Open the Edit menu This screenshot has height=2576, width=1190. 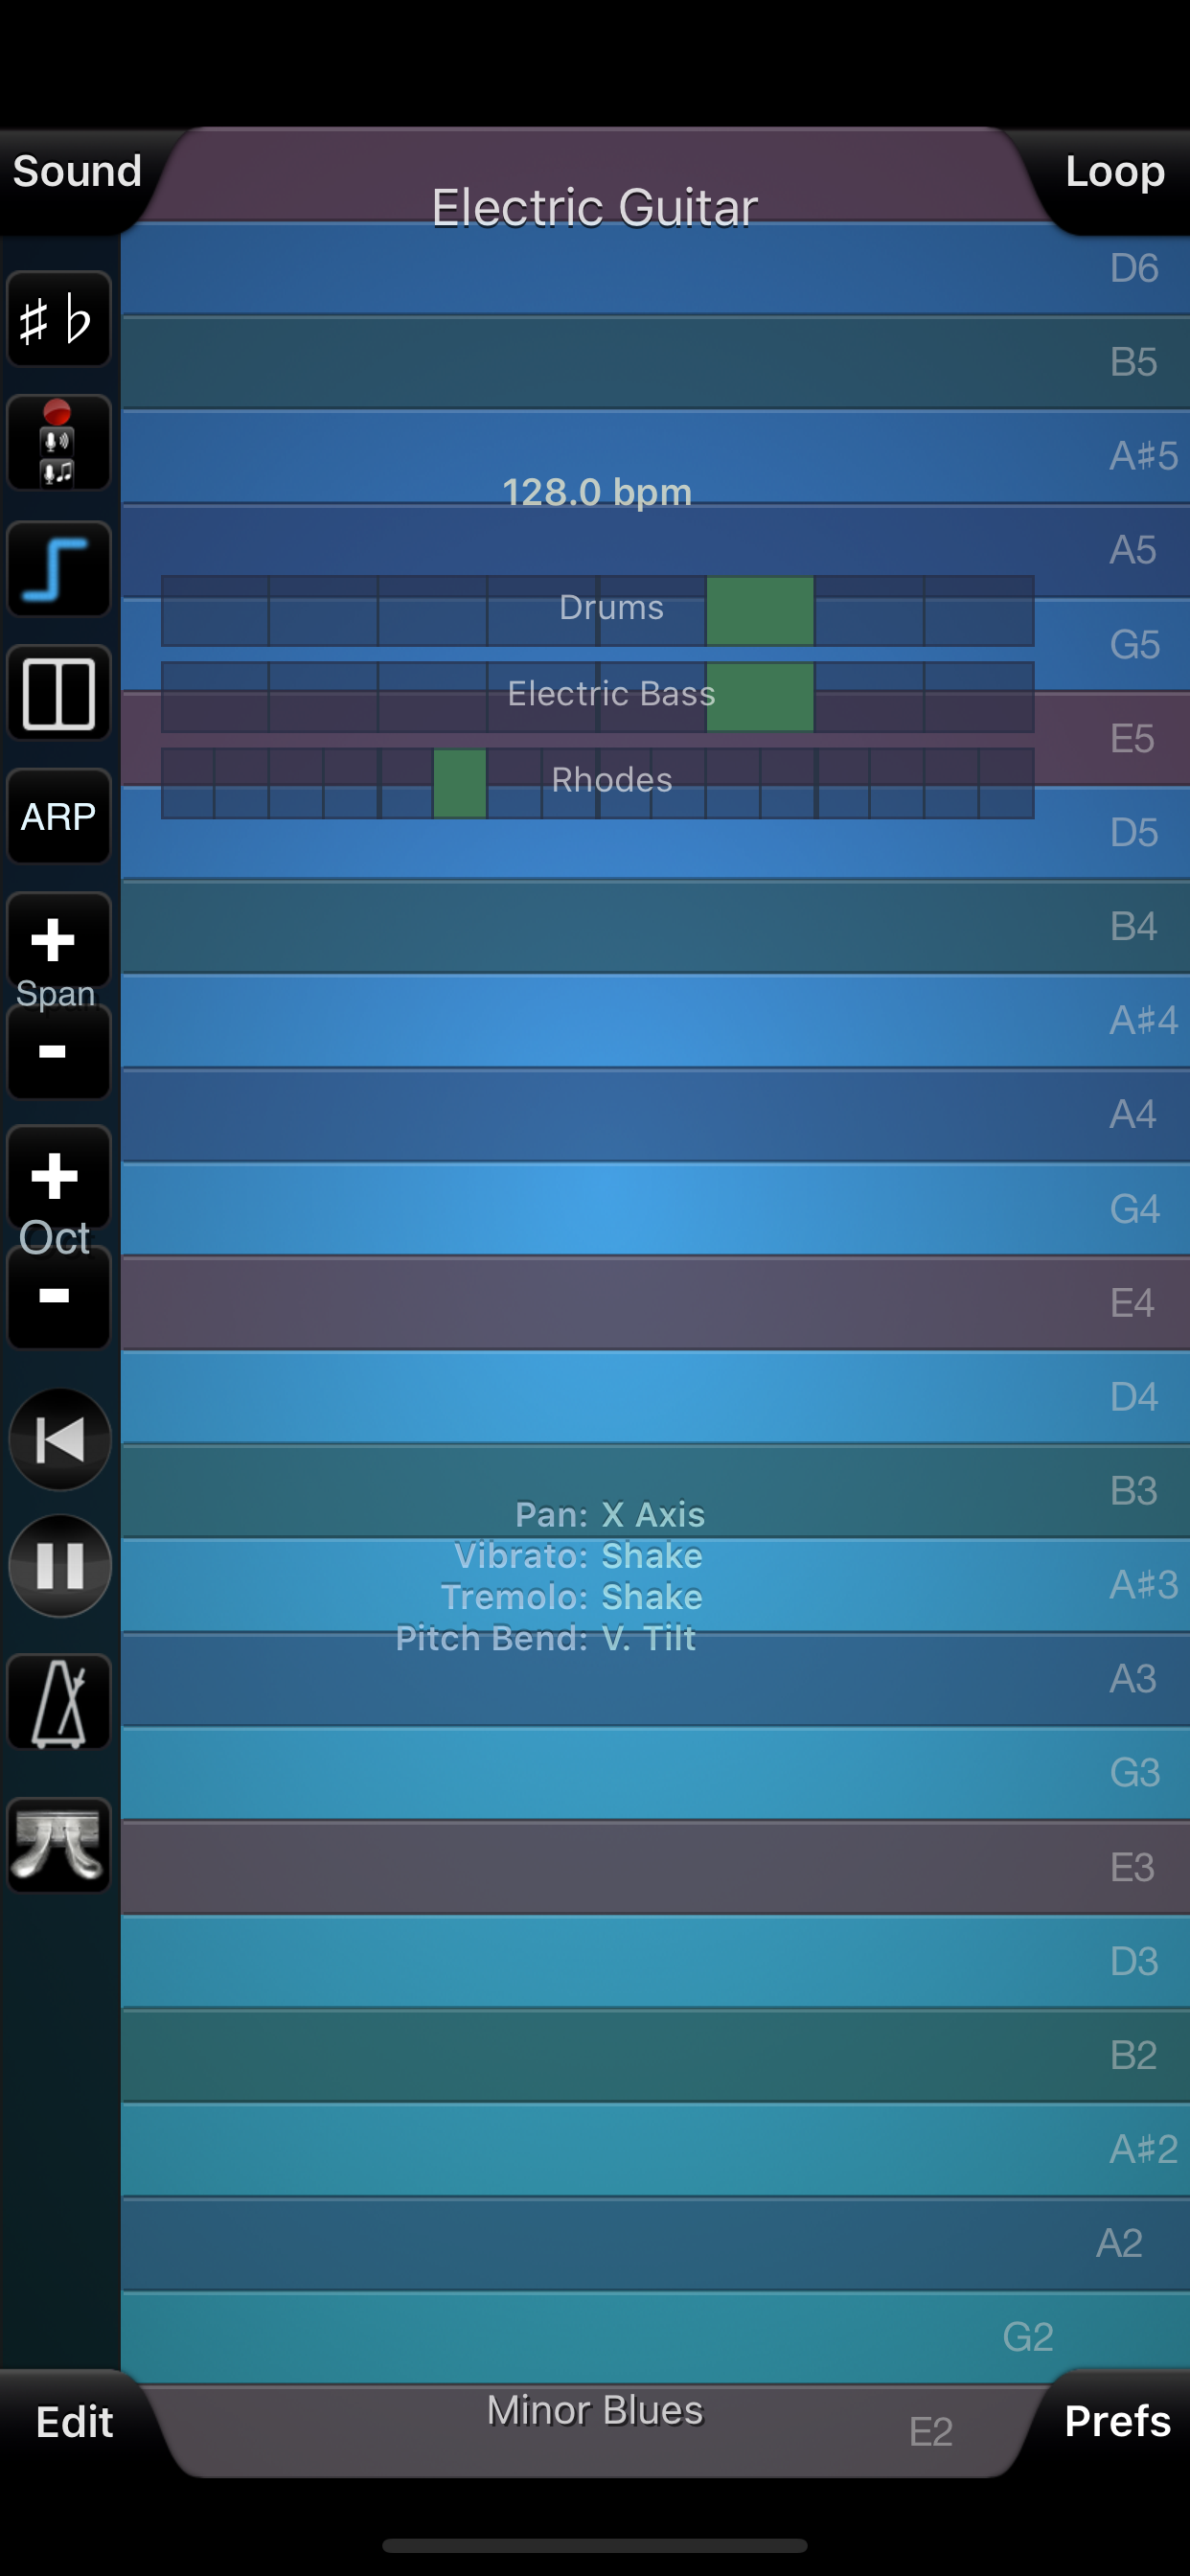[75, 2422]
